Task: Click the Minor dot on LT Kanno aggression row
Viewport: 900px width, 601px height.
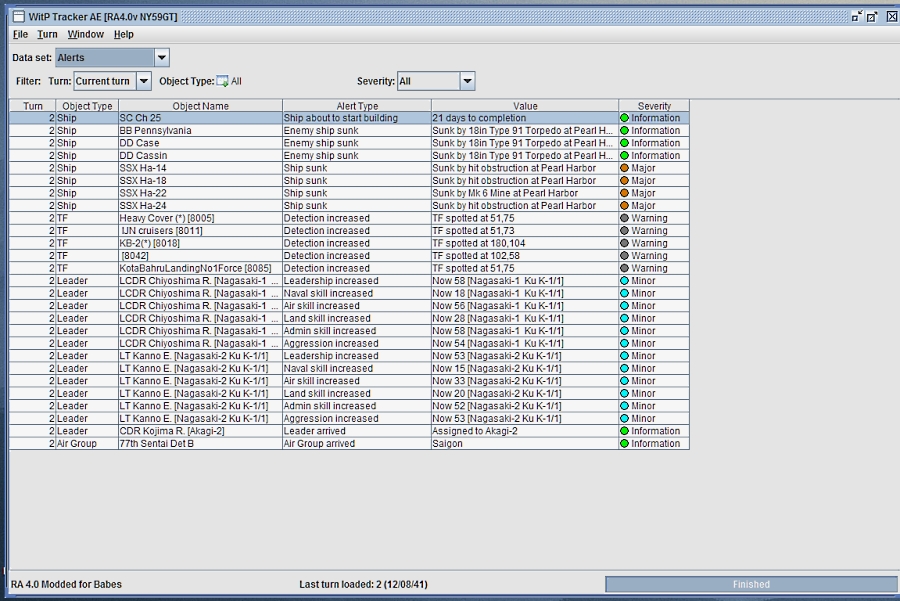Action: click(x=625, y=419)
